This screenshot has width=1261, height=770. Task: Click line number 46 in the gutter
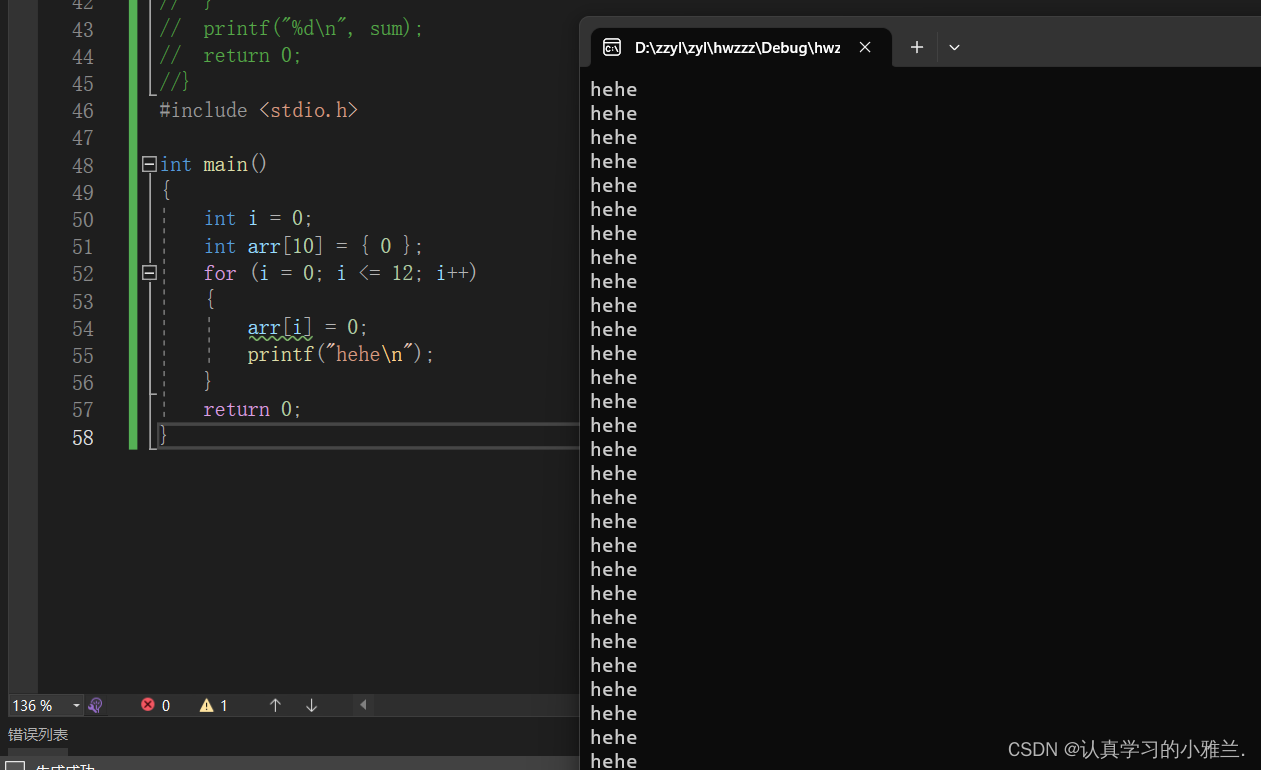click(83, 111)
